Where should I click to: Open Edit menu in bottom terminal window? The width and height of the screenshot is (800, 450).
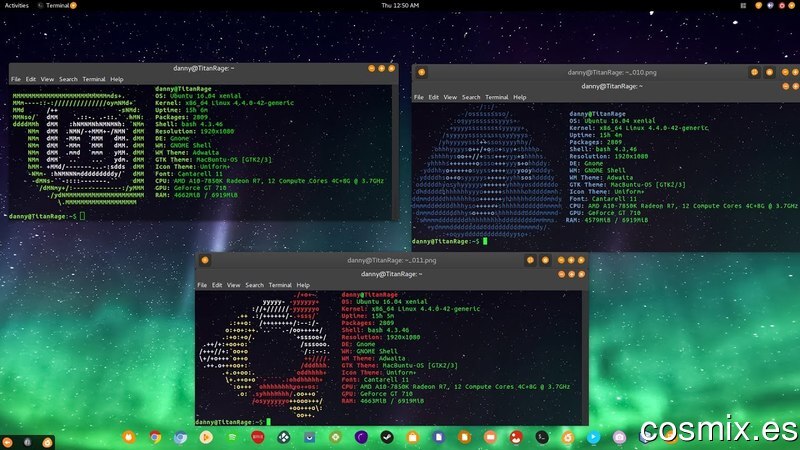click(x=217, y=285)
